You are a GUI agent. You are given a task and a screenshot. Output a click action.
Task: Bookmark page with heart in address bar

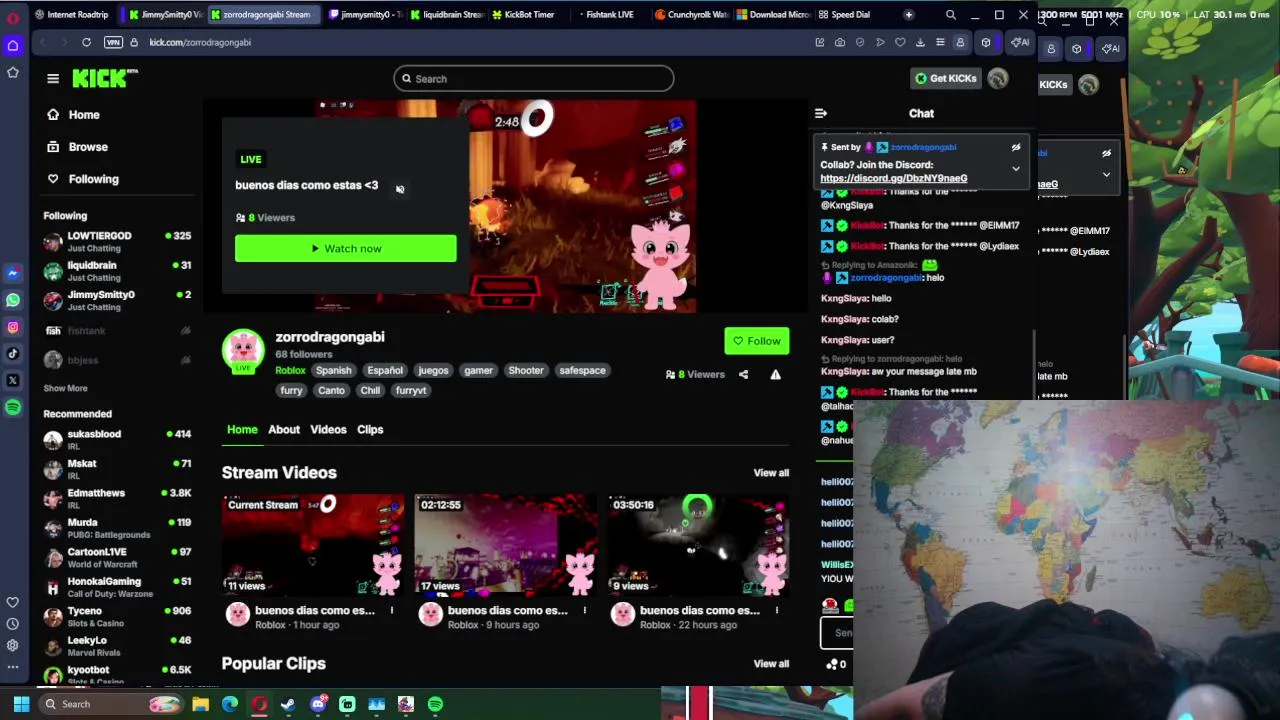coord(900,42)
